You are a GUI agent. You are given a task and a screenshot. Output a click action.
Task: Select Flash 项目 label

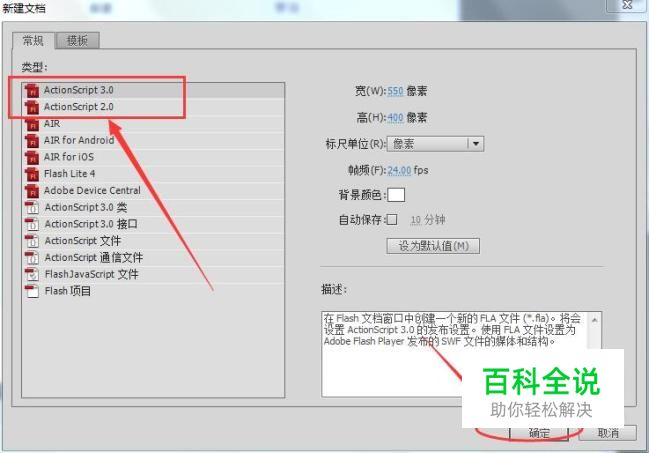pos(67,291)
